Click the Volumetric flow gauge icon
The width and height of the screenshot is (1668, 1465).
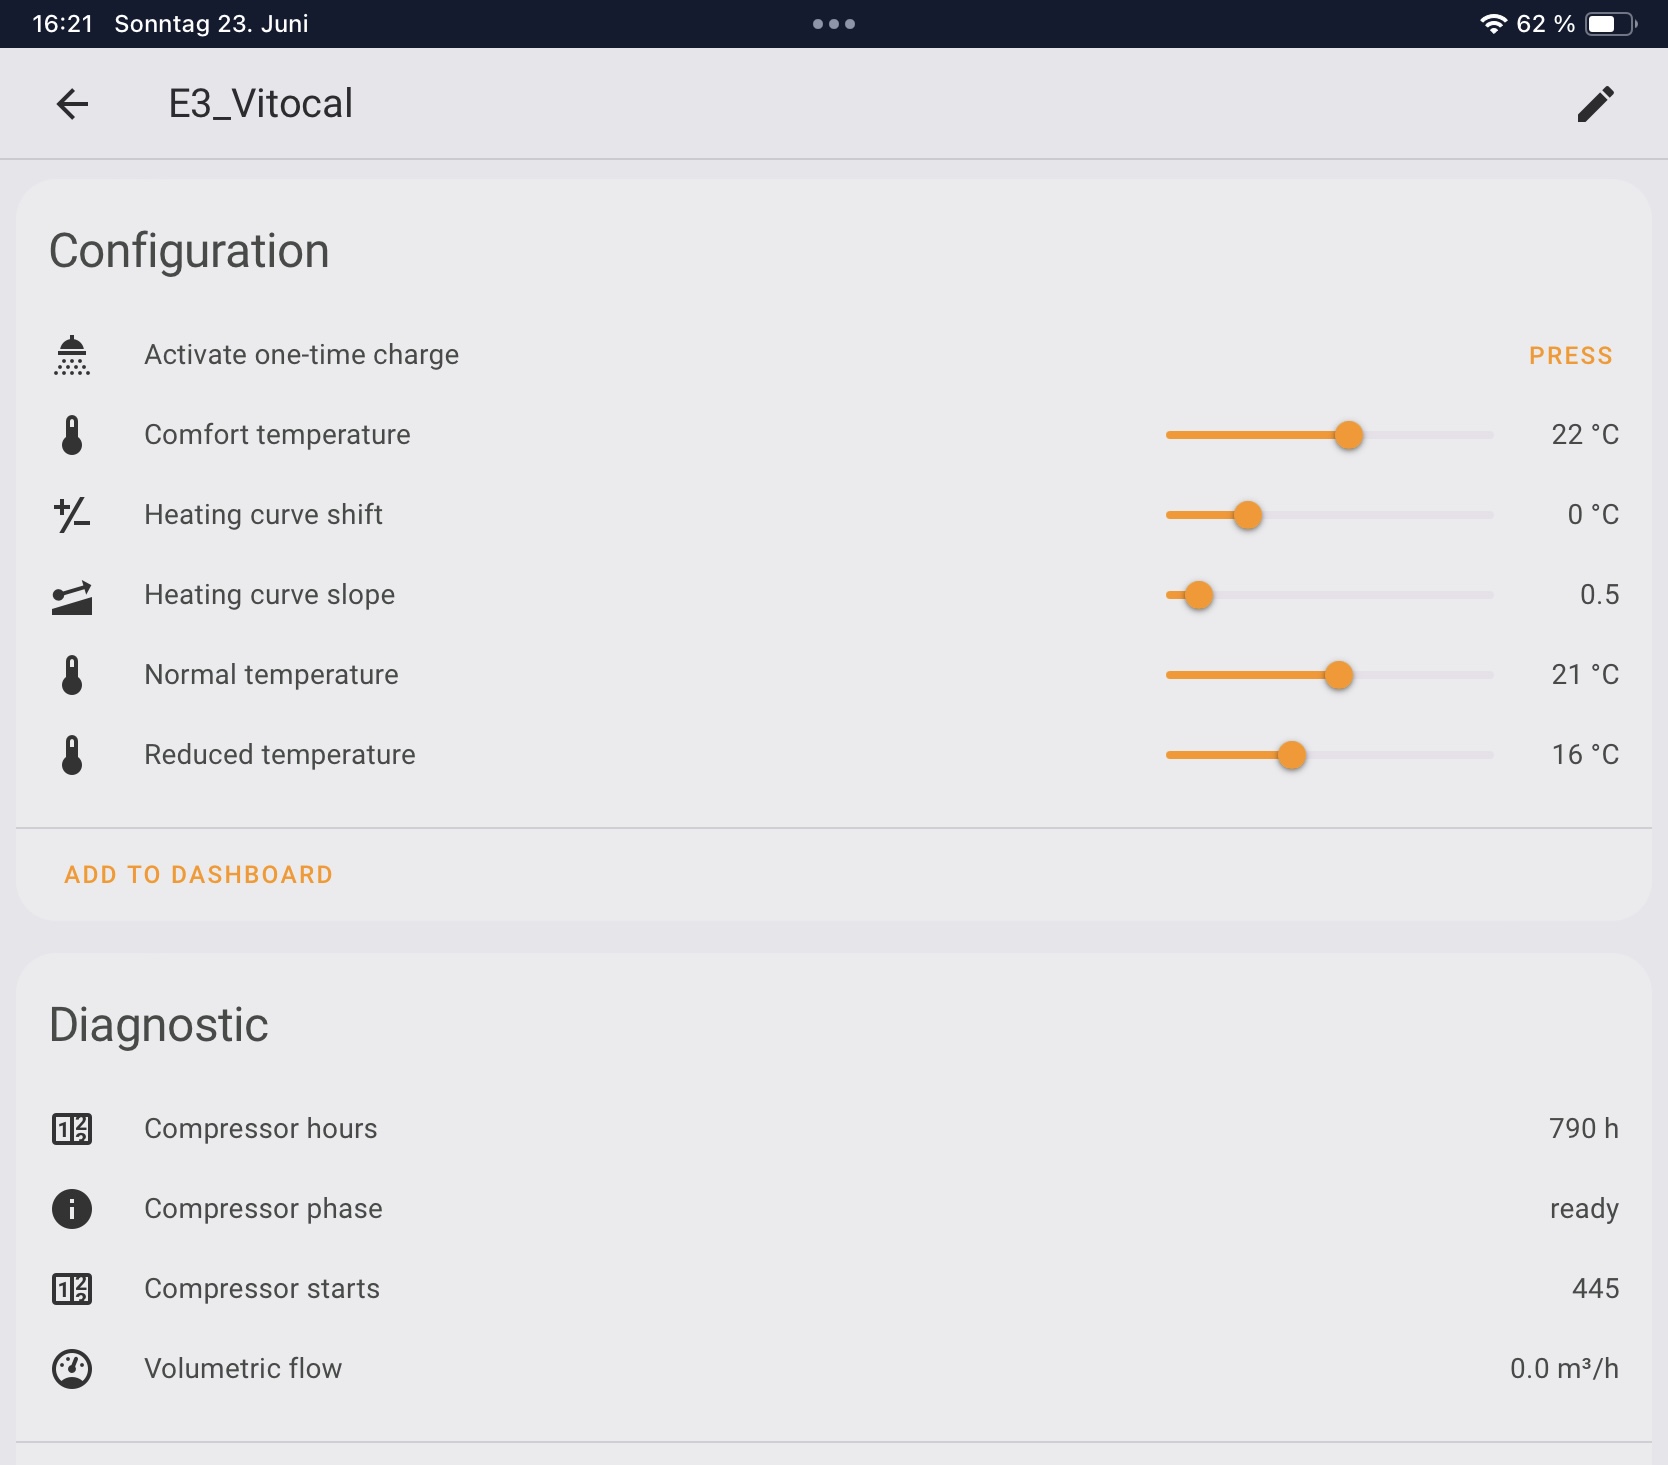click(72, 1369)
